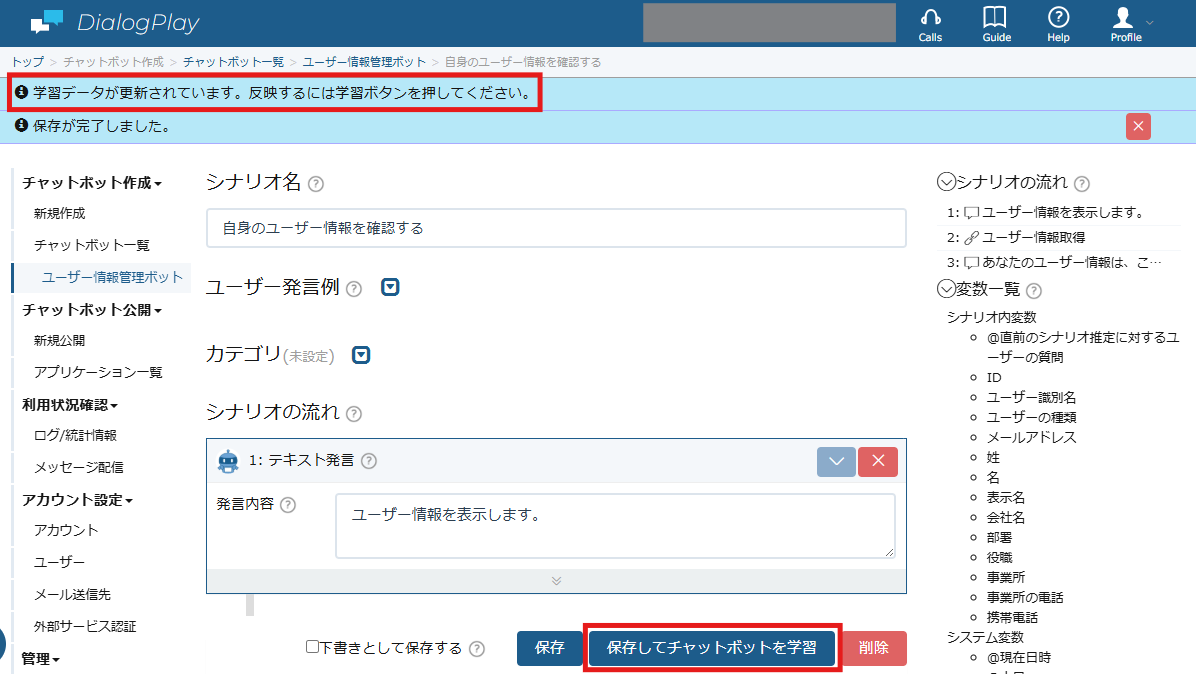Click the シナリオ名 text field
Image resolution: width=1196 pixels, height=674 pixels.
pyautogui.click(x=556, y=228)
